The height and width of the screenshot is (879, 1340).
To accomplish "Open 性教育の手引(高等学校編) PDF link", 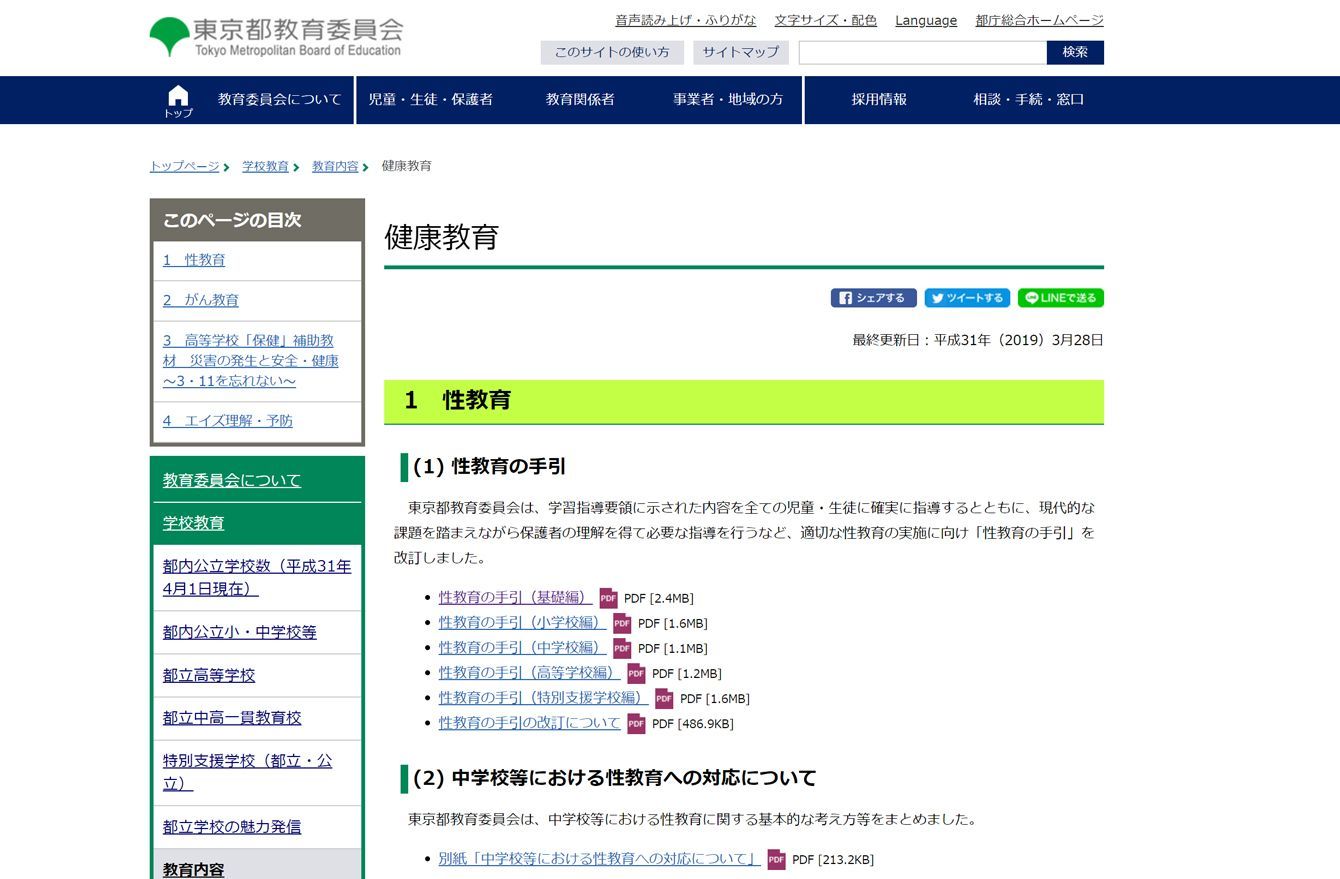I will click(527, 673).
